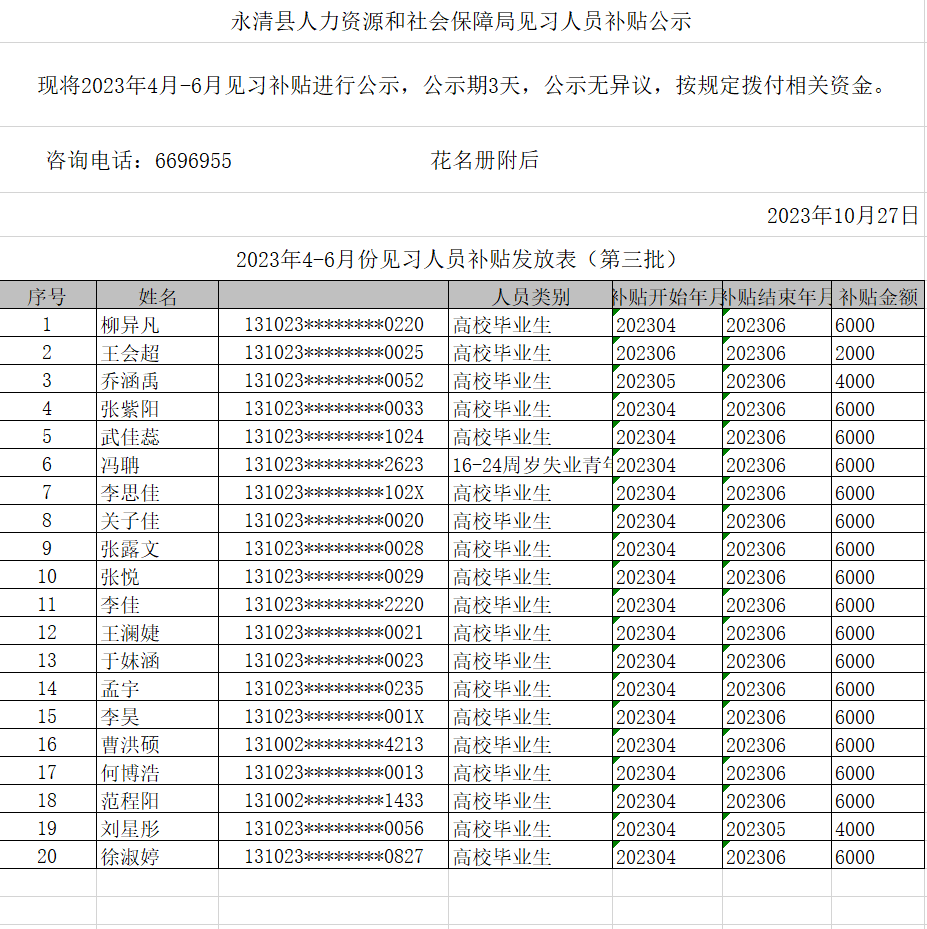This screenshot has height=929, width=927.
Task: Select 乔涵禹's start month 202305
Action: pos(668,380)
